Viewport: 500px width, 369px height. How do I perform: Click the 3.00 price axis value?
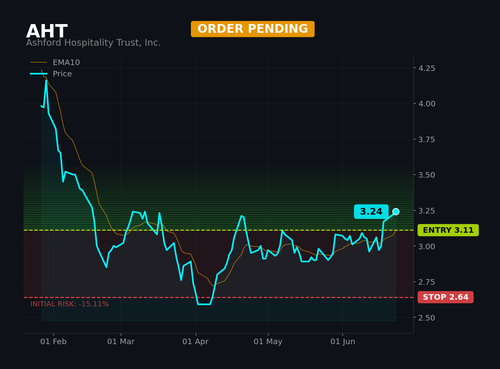427,247
